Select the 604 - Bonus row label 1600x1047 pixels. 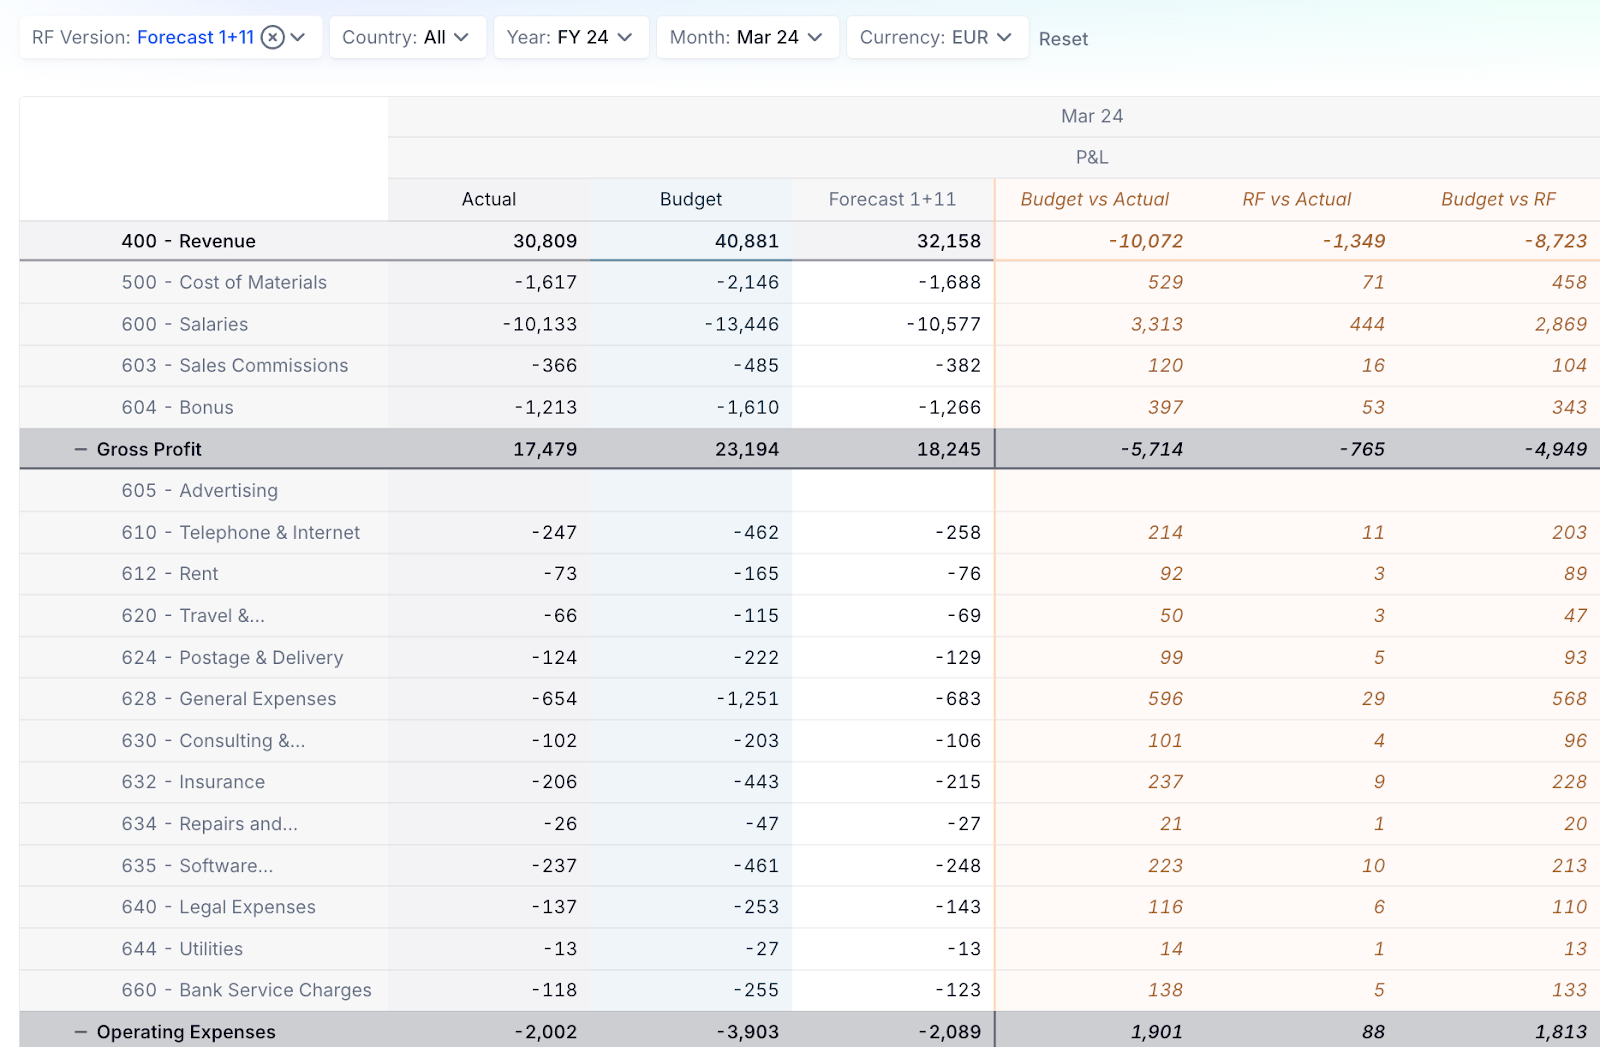(178, 408)
